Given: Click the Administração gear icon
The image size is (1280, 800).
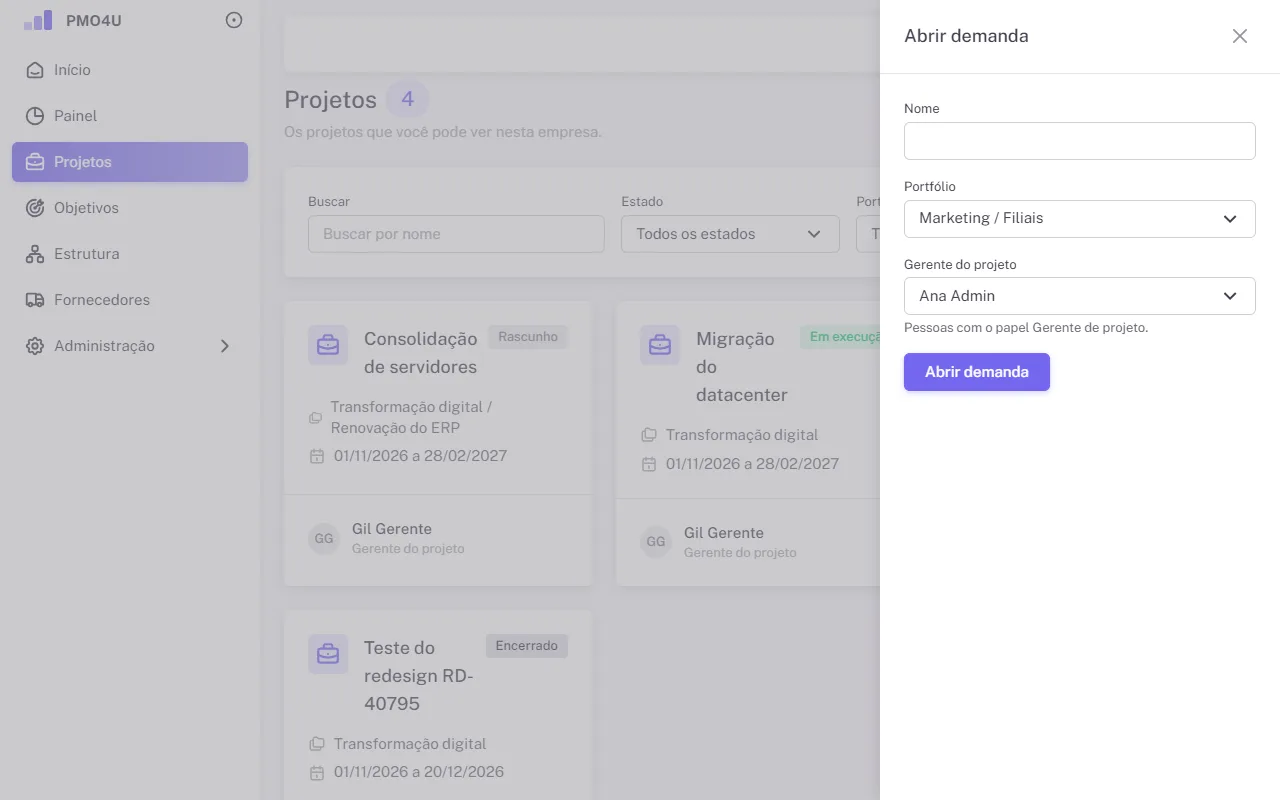Looking at the screenshot, I should [35, 346].
